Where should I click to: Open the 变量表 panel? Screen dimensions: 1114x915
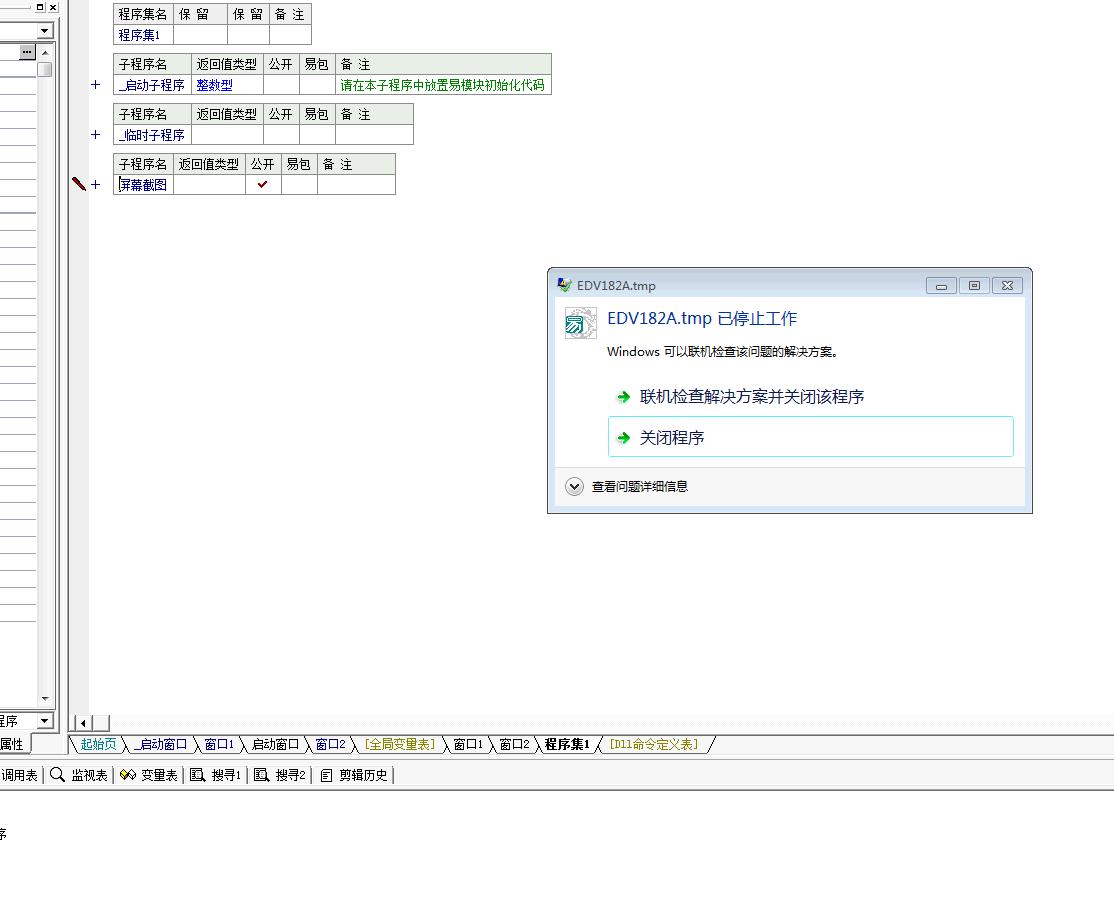(148, 775)
